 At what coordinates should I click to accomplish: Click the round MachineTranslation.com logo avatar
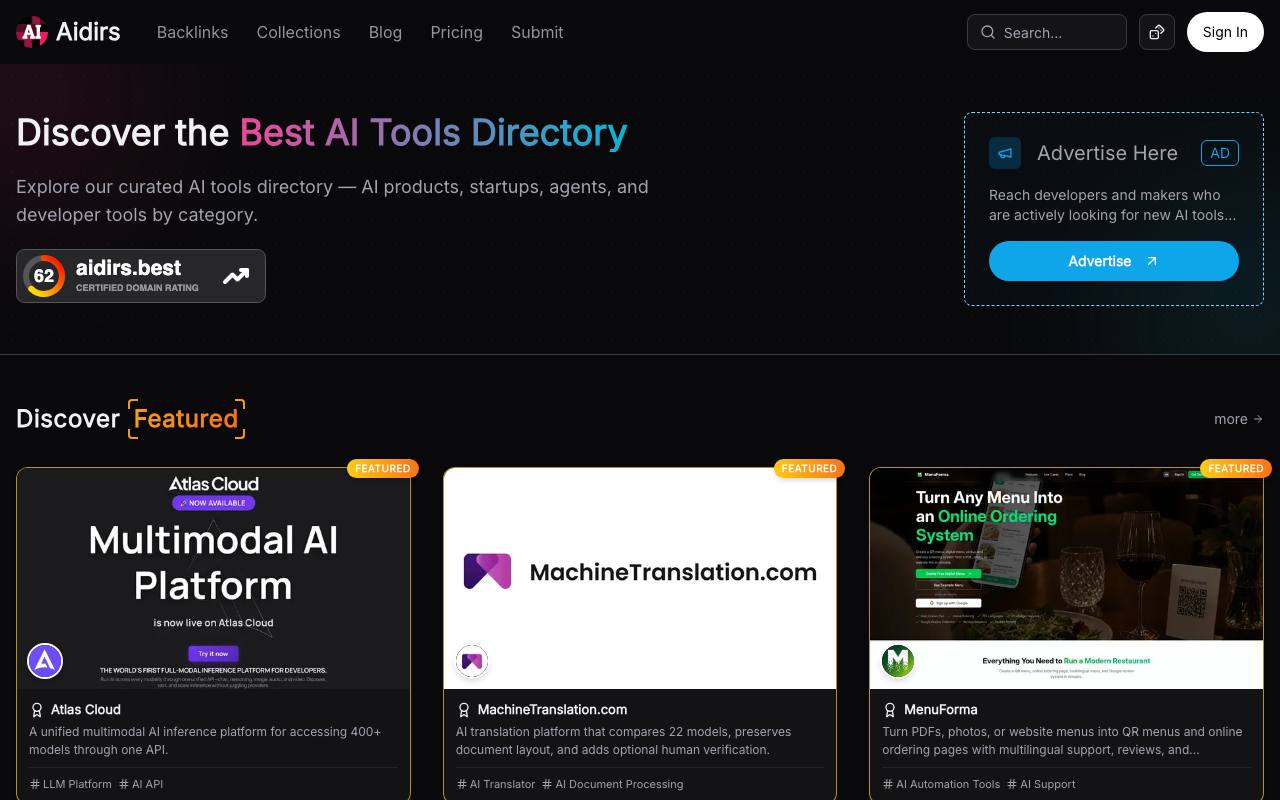[472, 661]
